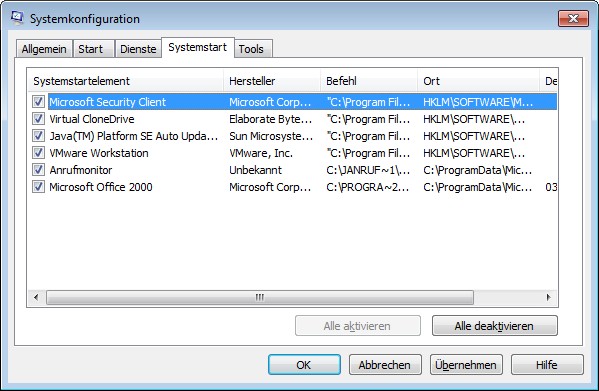599x391 pixels.
Task: Click the horizontal scrollbar right arrow
Action: click(x=549, y=297)
